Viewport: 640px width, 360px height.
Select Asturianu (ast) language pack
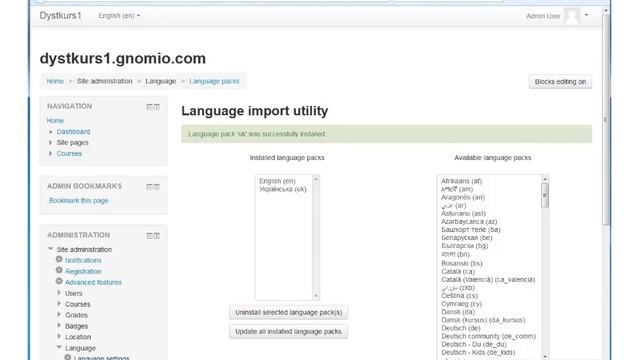click(x=464, y=213)
